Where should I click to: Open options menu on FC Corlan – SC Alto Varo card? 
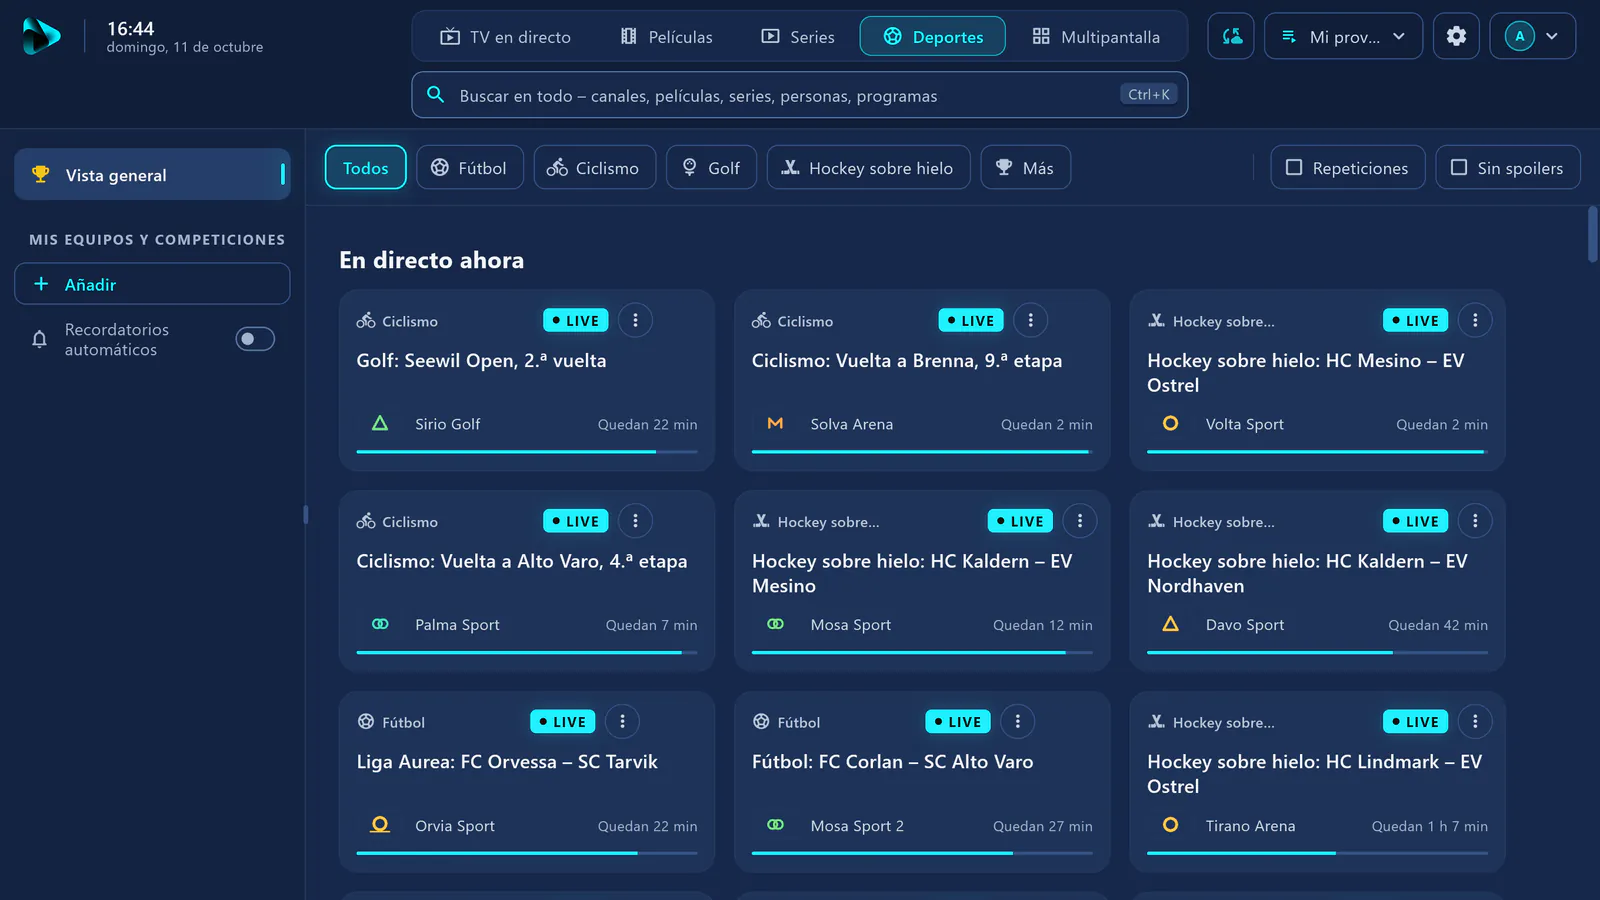click(1017, 721)
